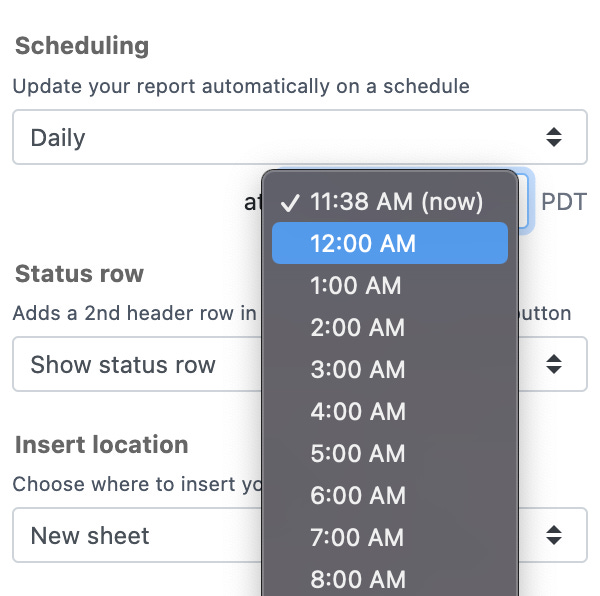Pick 5:00 AM from the list

[390, 453]
